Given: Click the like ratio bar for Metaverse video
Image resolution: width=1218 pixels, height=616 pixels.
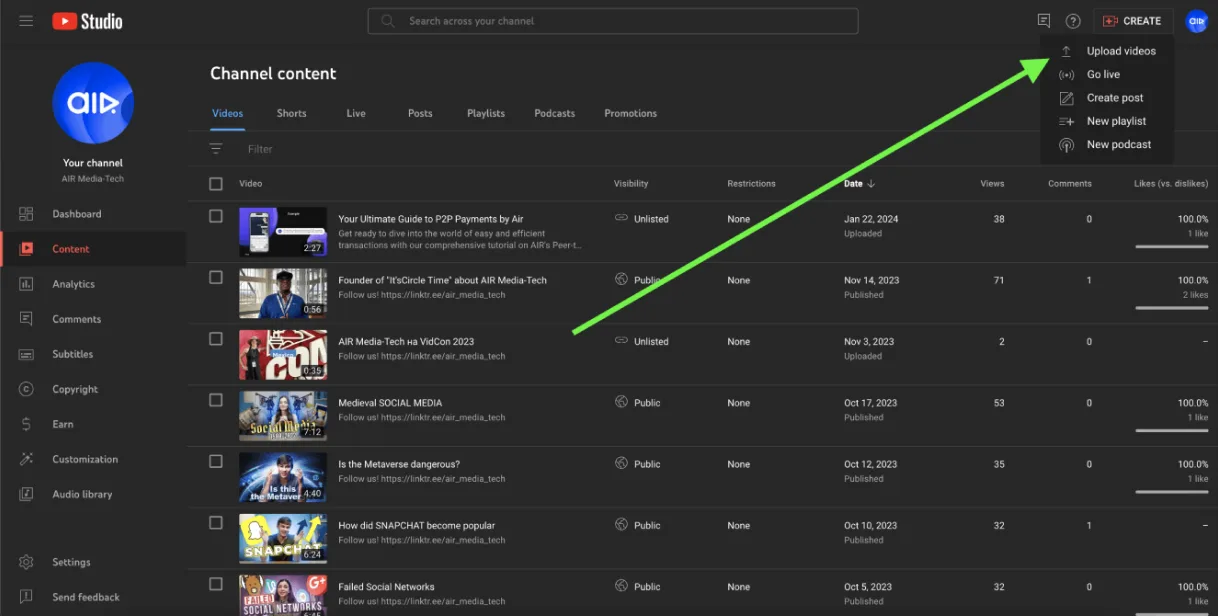Looking at the screenshot, I should 1172,491.
